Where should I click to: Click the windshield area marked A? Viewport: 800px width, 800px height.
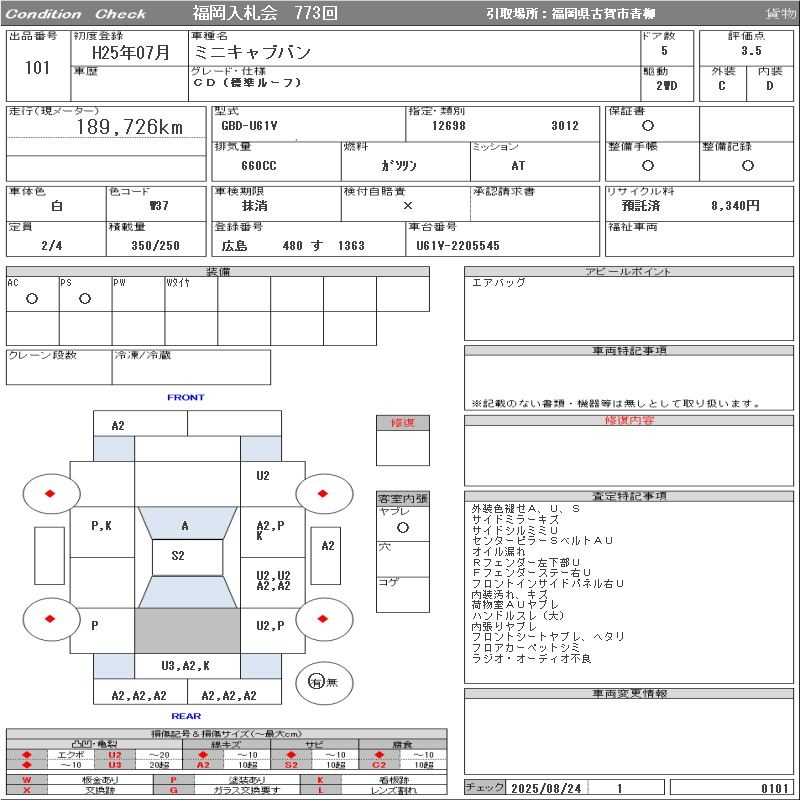pos(185,525)
